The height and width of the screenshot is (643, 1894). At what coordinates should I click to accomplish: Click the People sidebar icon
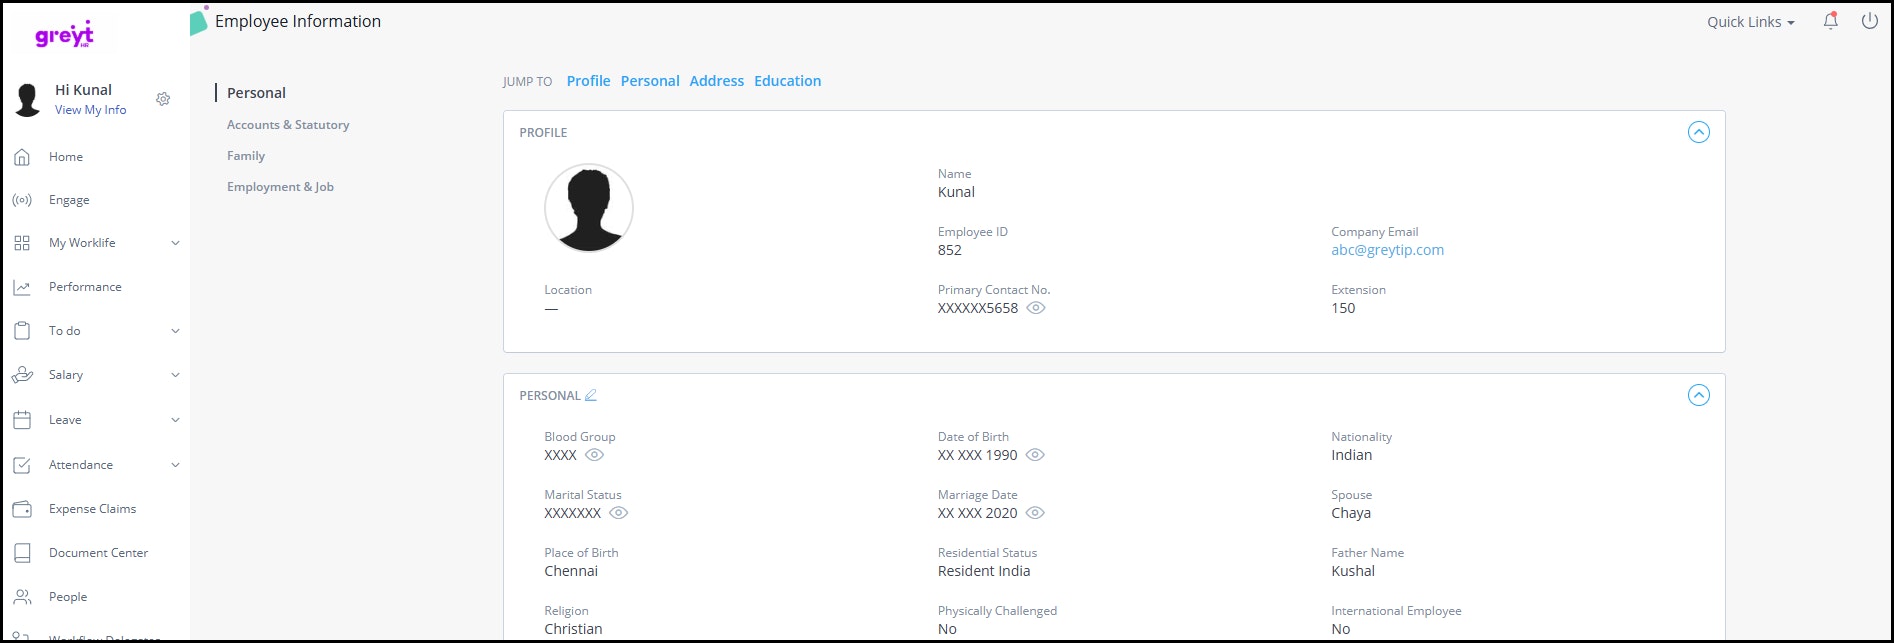click(x=22, y=597)
